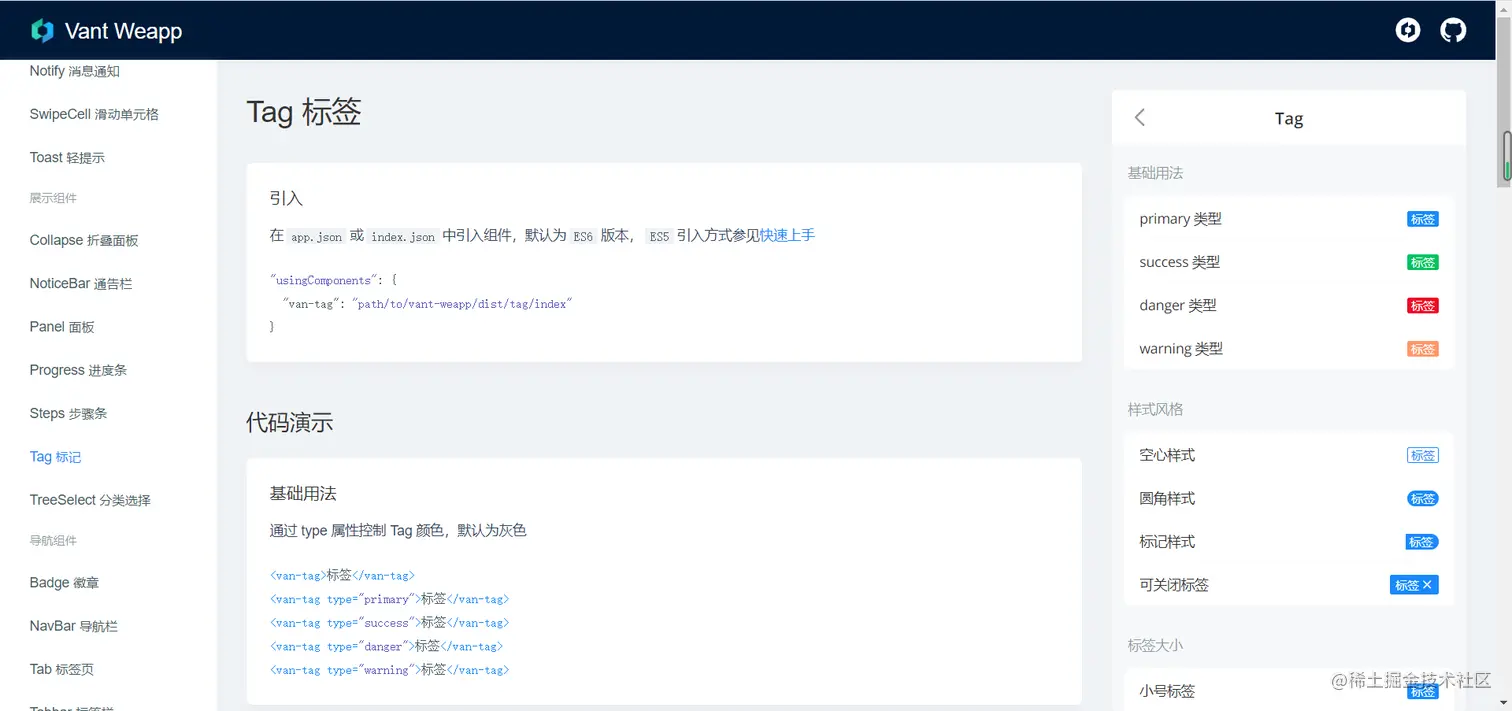The image size is (1512, 711).
Task: Click the 空心样式 row label
Action: [1167, 455]
